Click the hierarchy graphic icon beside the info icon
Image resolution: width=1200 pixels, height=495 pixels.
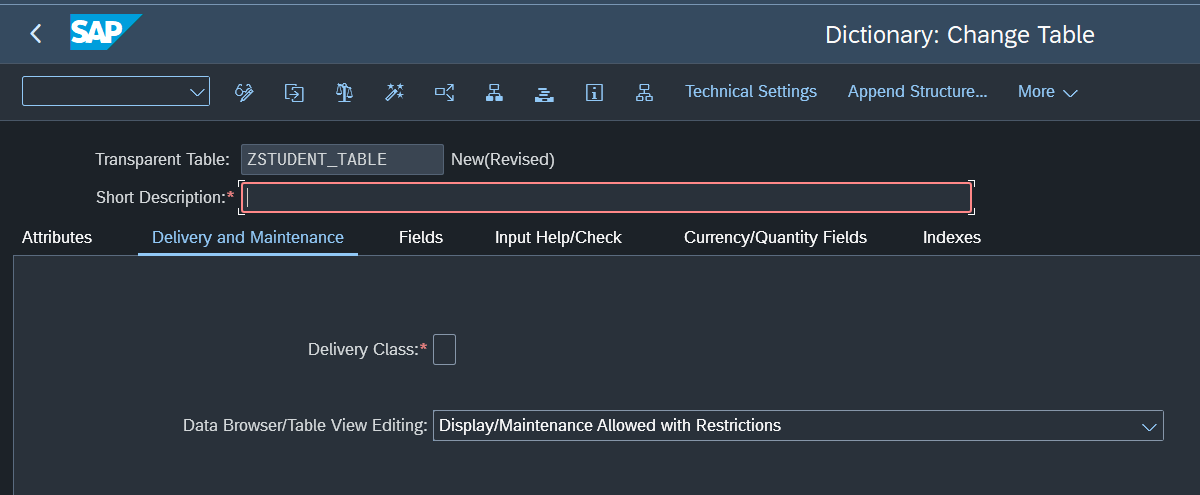[x=644, y=92]
